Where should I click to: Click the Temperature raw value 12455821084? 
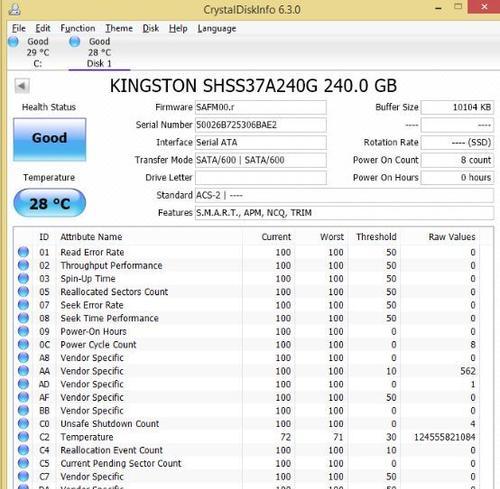tap(445, 437)
